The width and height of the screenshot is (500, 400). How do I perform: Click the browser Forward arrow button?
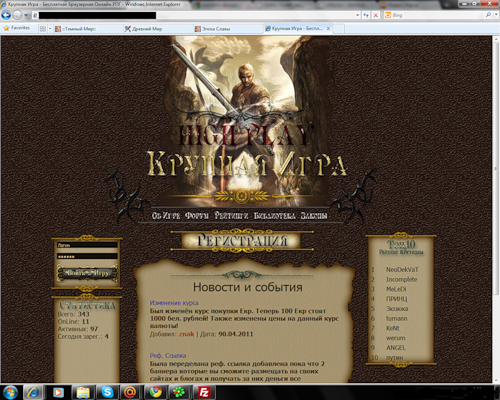tap(17, 15)
